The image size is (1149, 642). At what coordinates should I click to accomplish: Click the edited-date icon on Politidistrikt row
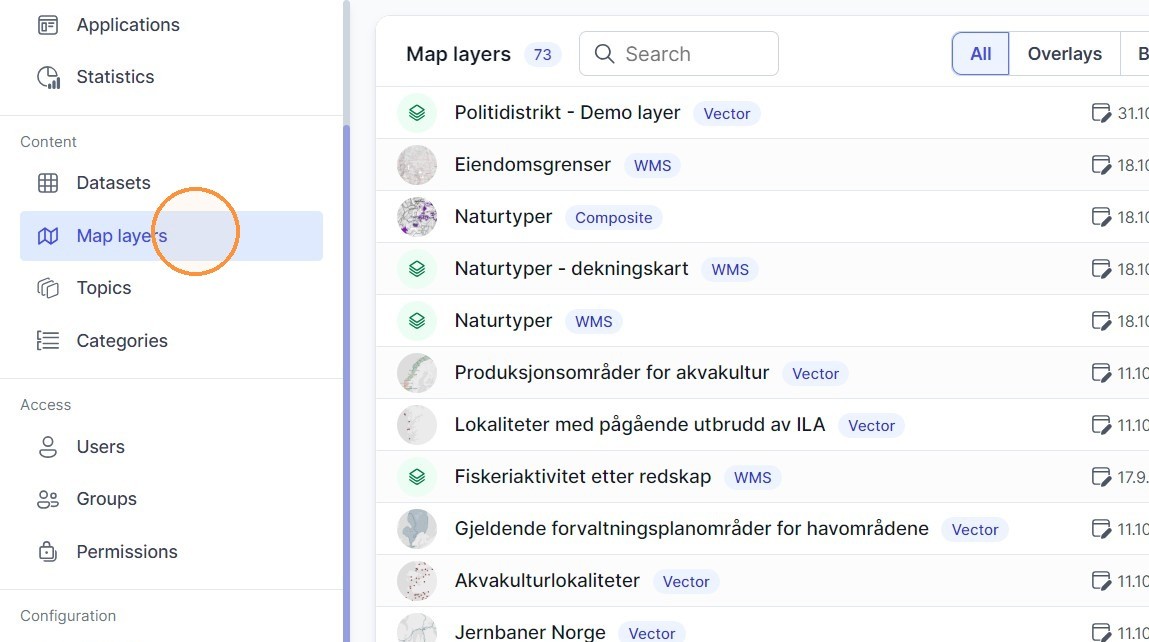(x=1101, y=113)
